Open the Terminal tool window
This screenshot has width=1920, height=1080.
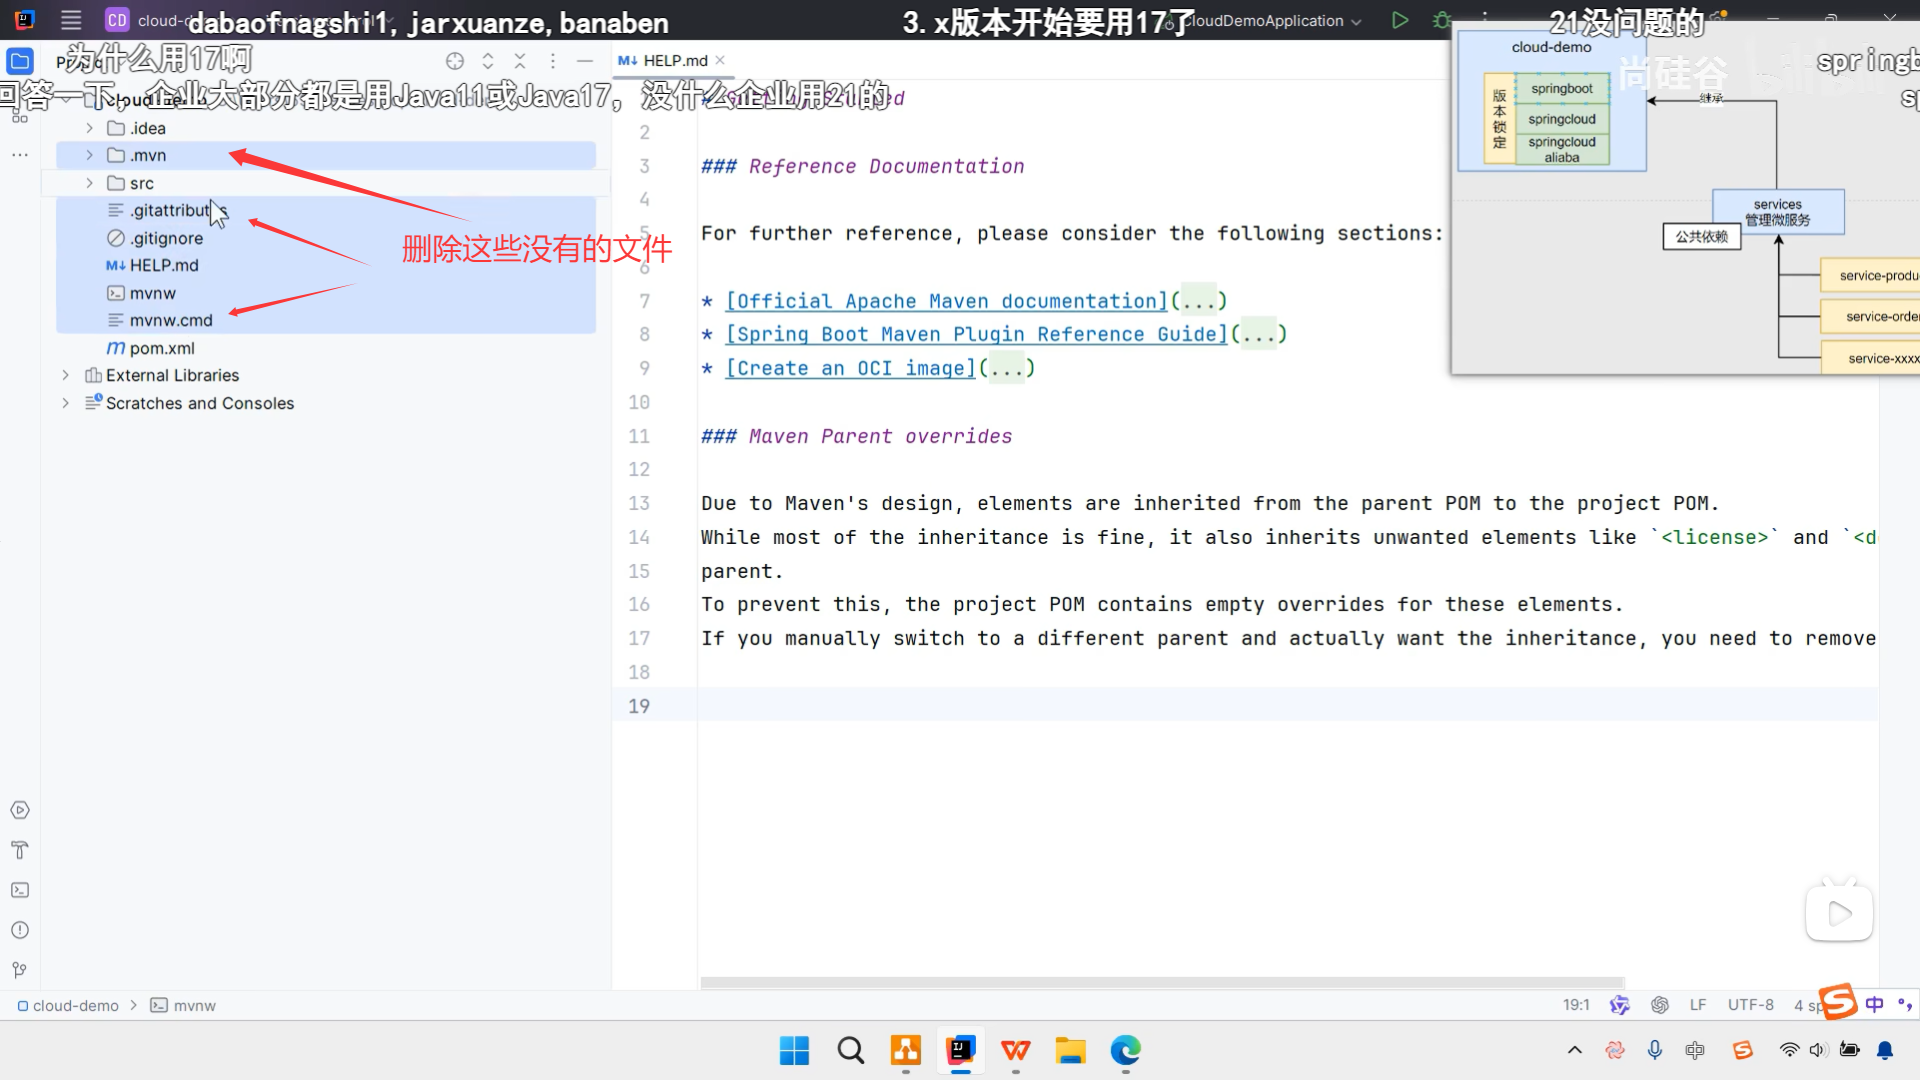tap(20, 890)
